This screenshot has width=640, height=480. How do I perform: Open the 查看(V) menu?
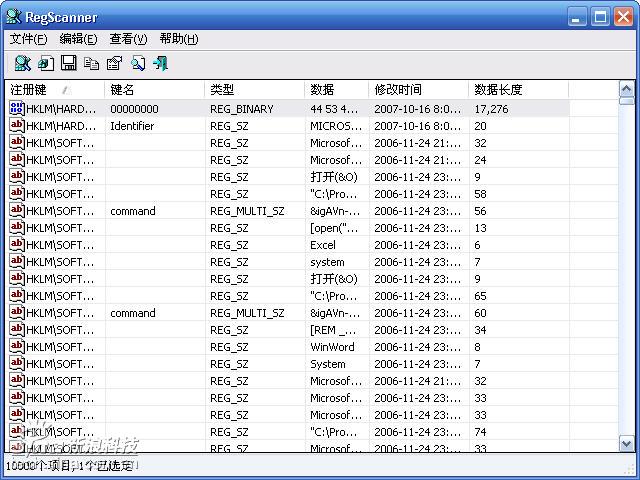tap(128, 39)
